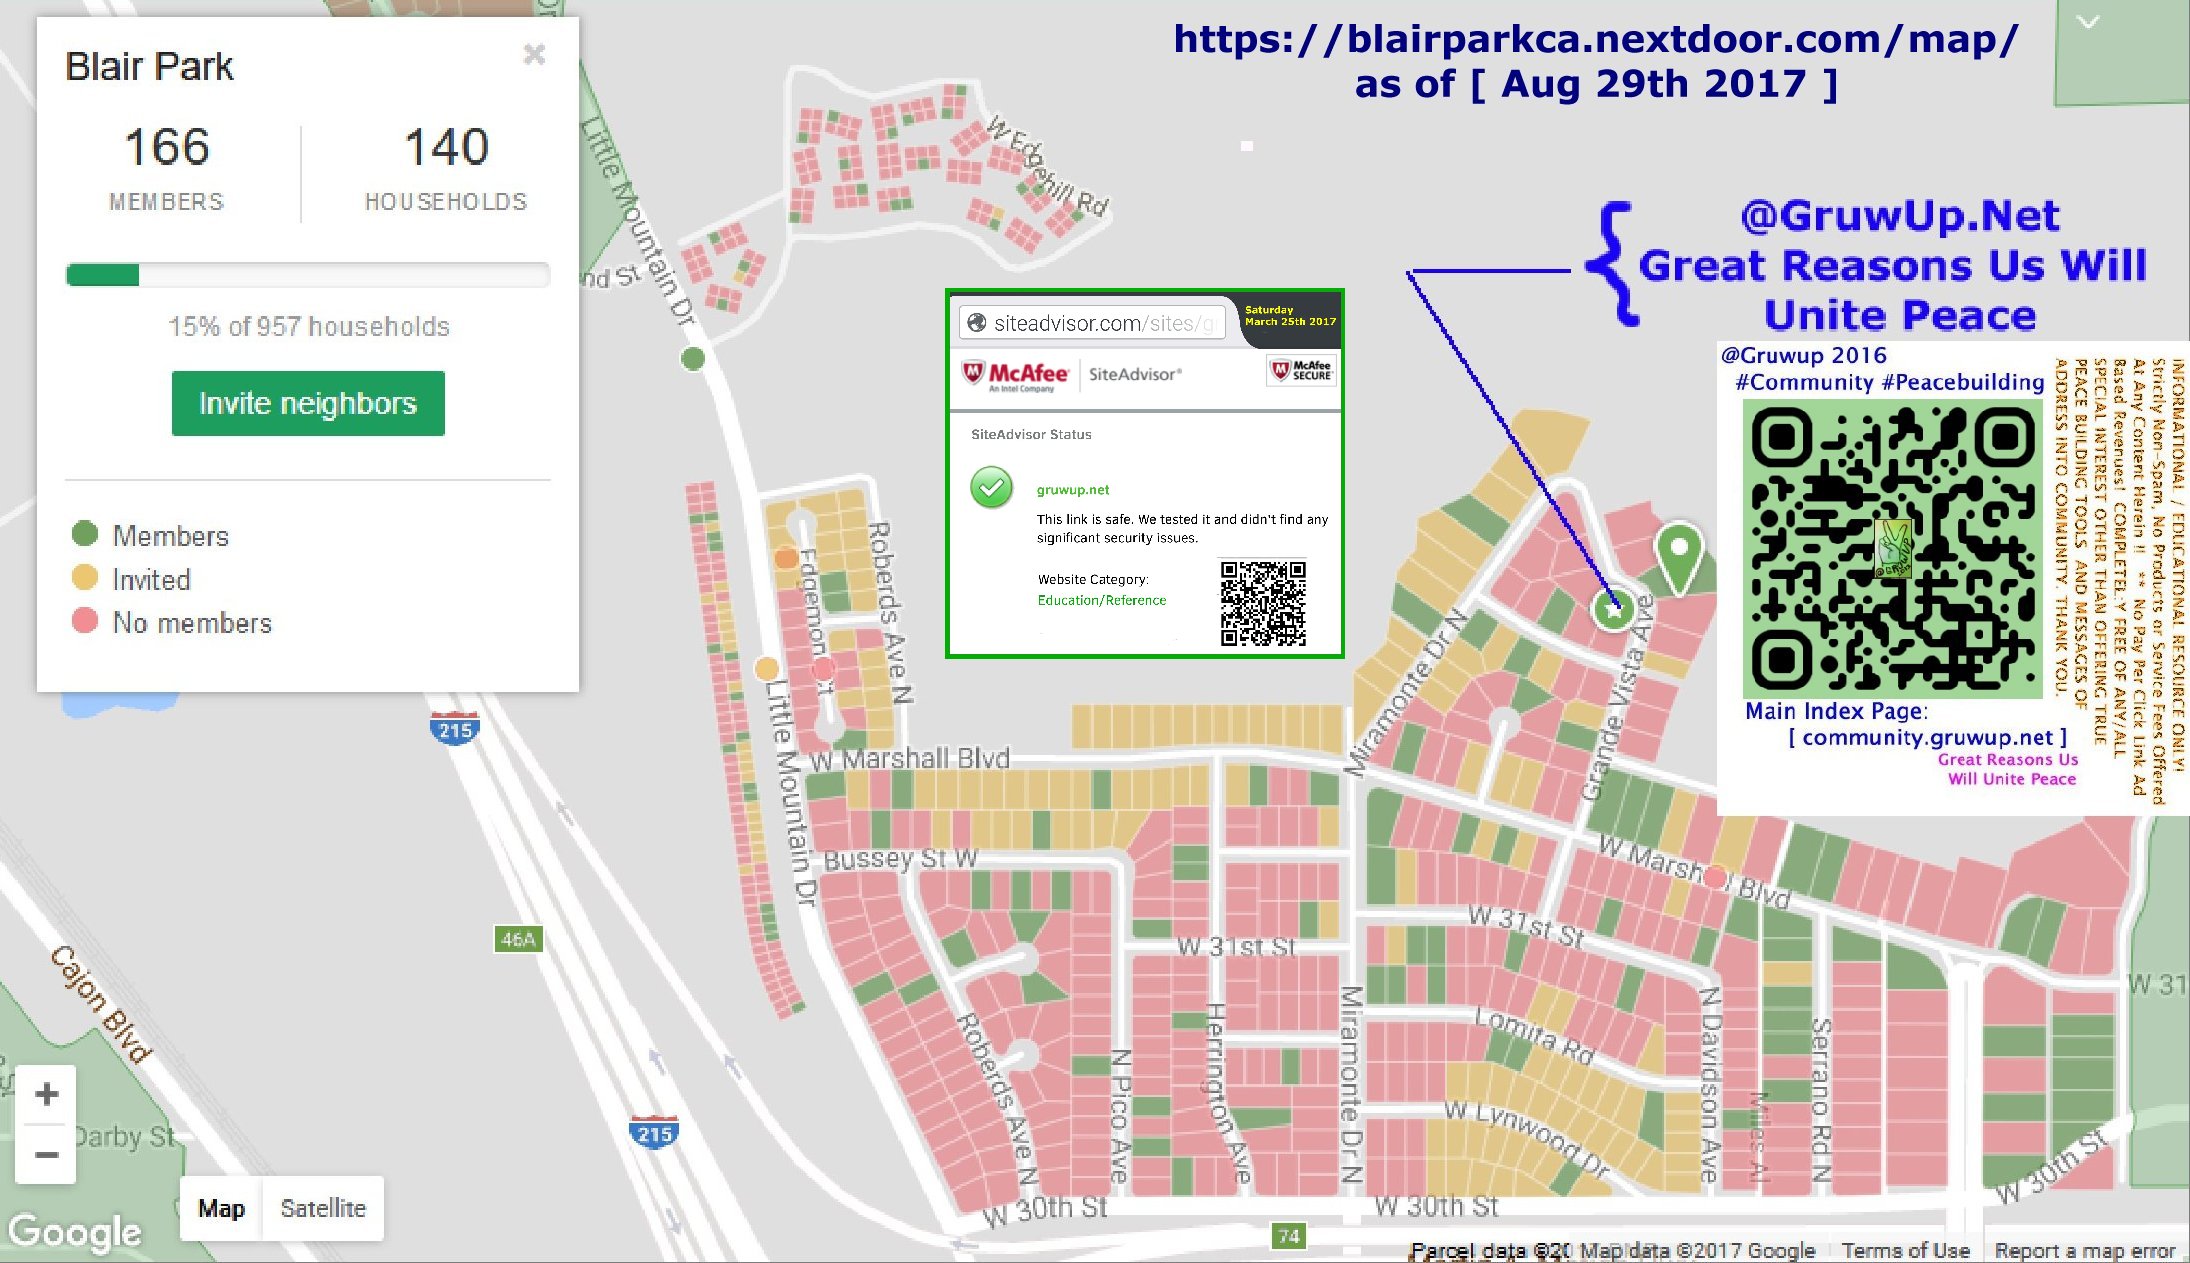Click the small QR code in SiteAdvisor box
The height and width of the screenshot is (1263, 2190).
coord(1263,602)
